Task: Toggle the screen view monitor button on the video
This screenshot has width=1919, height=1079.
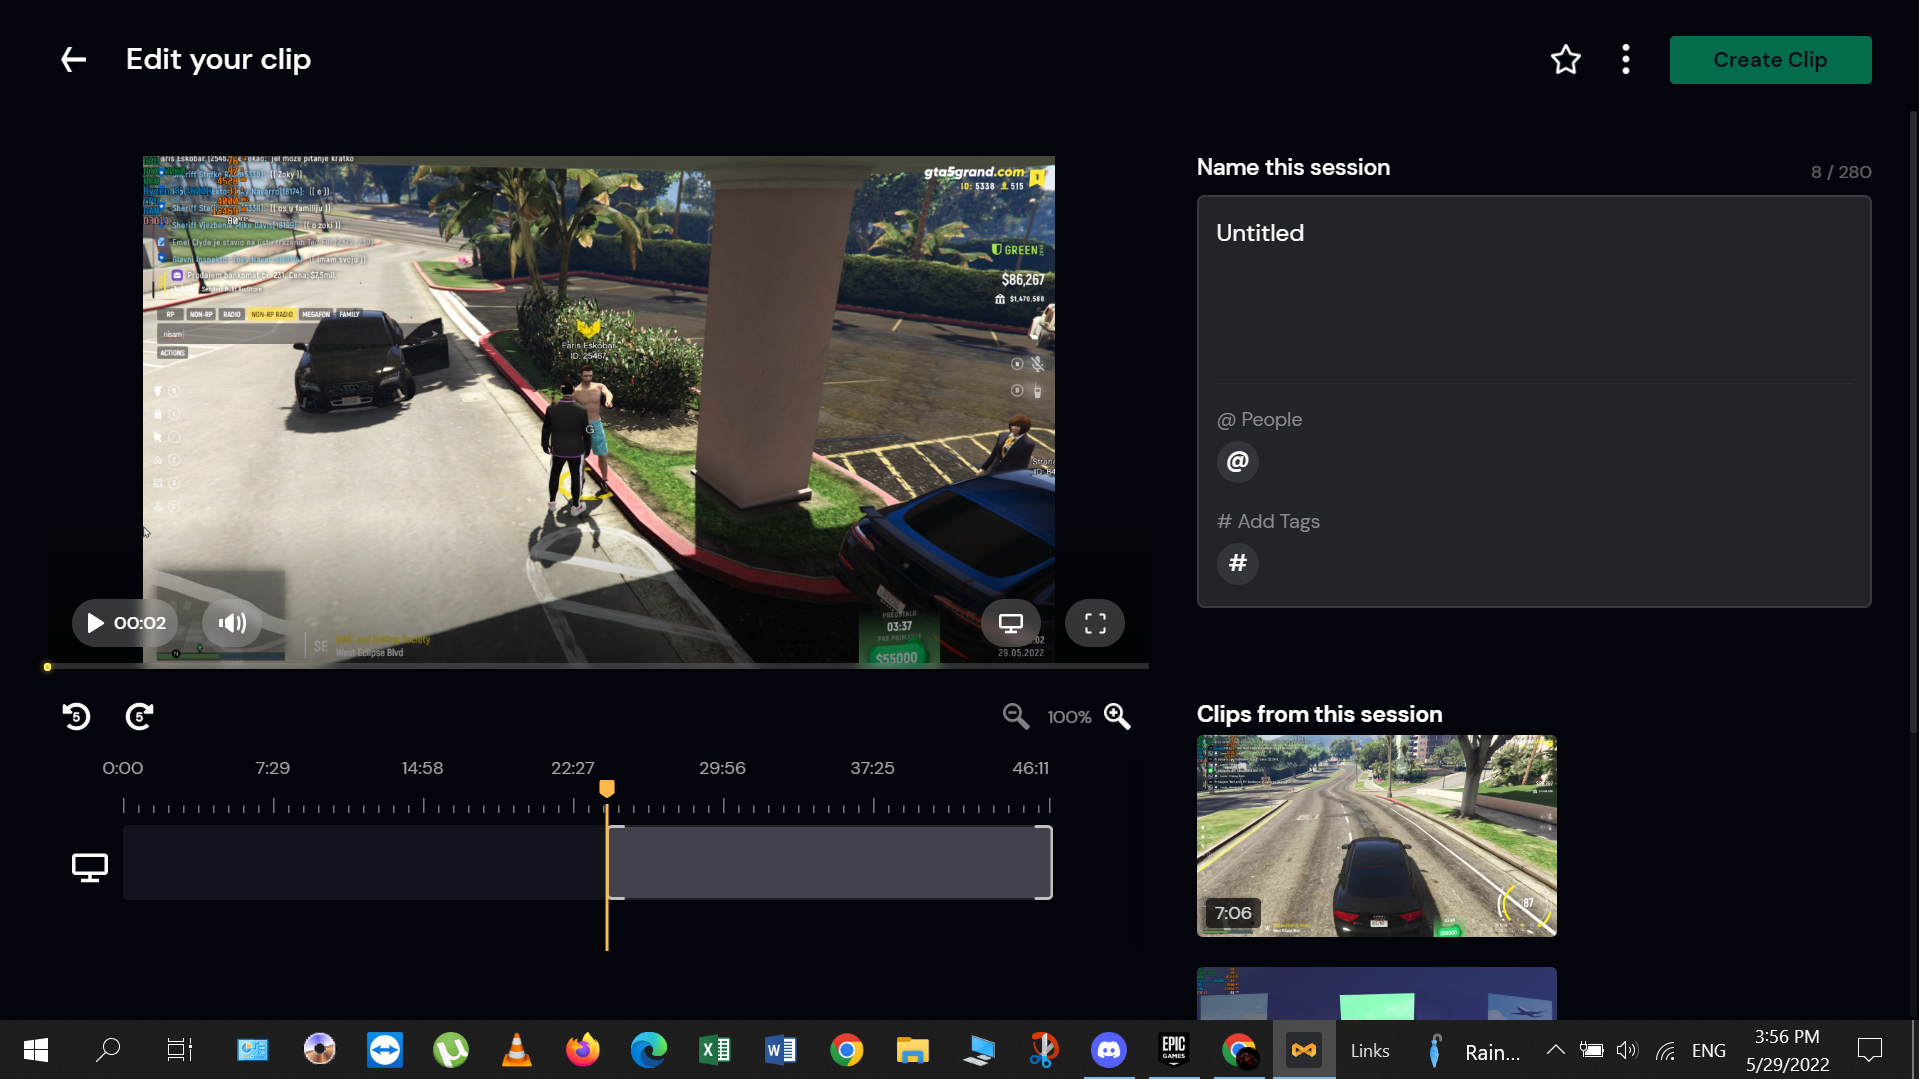Action: [1011, 623]
